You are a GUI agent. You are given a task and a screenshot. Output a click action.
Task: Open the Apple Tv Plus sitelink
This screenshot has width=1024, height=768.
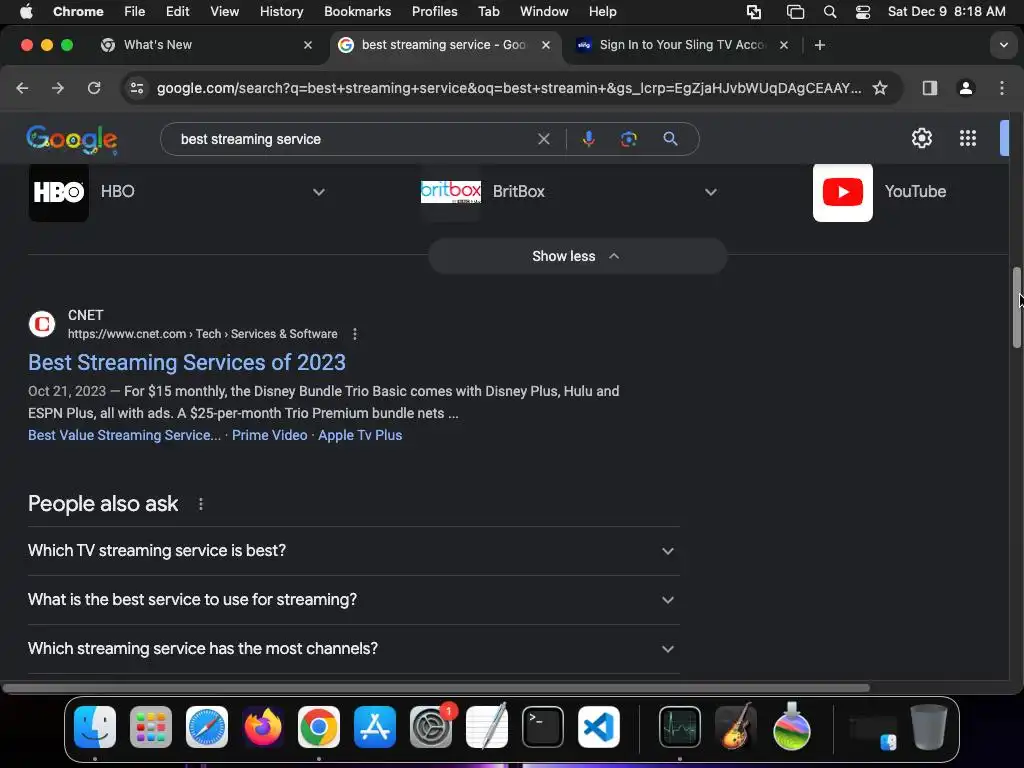(x=360, y=435)
